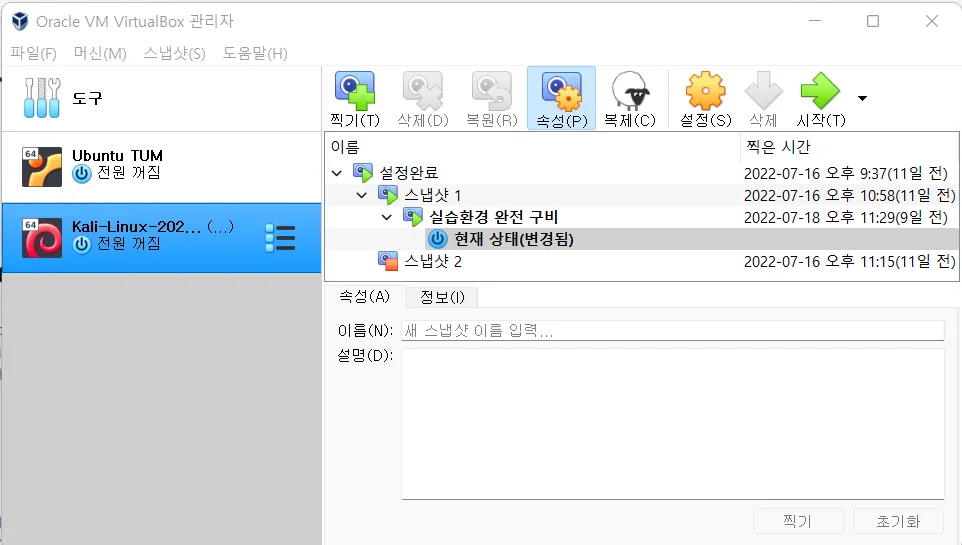Screen dimensions: 962x545
Task: Select the Ubuntu TUM machine icon
Action: [x=42, y=166]
